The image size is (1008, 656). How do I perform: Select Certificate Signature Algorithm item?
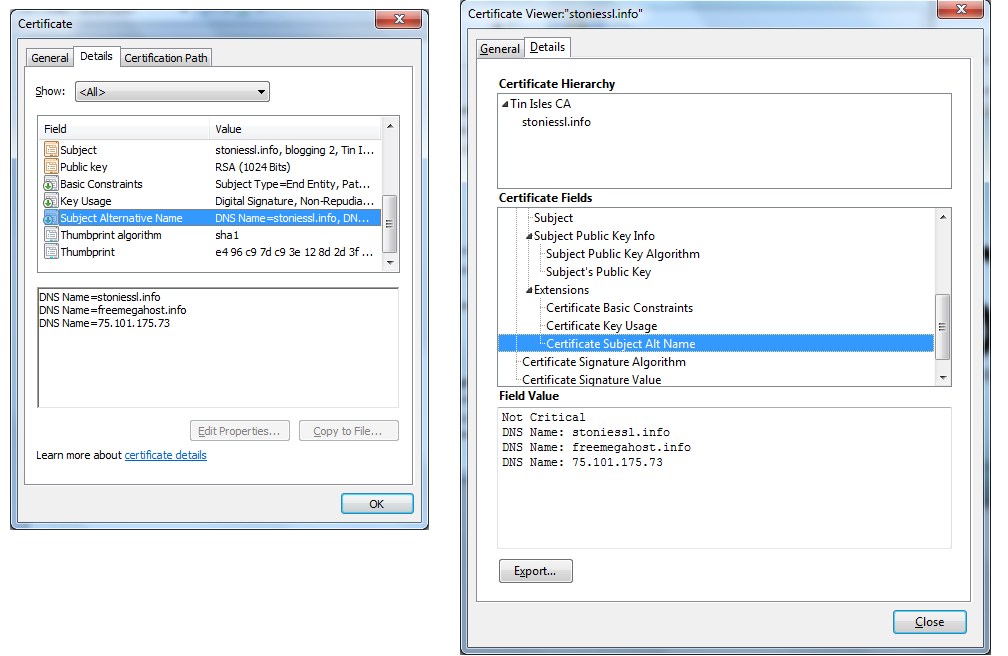[x=604, y=361]
